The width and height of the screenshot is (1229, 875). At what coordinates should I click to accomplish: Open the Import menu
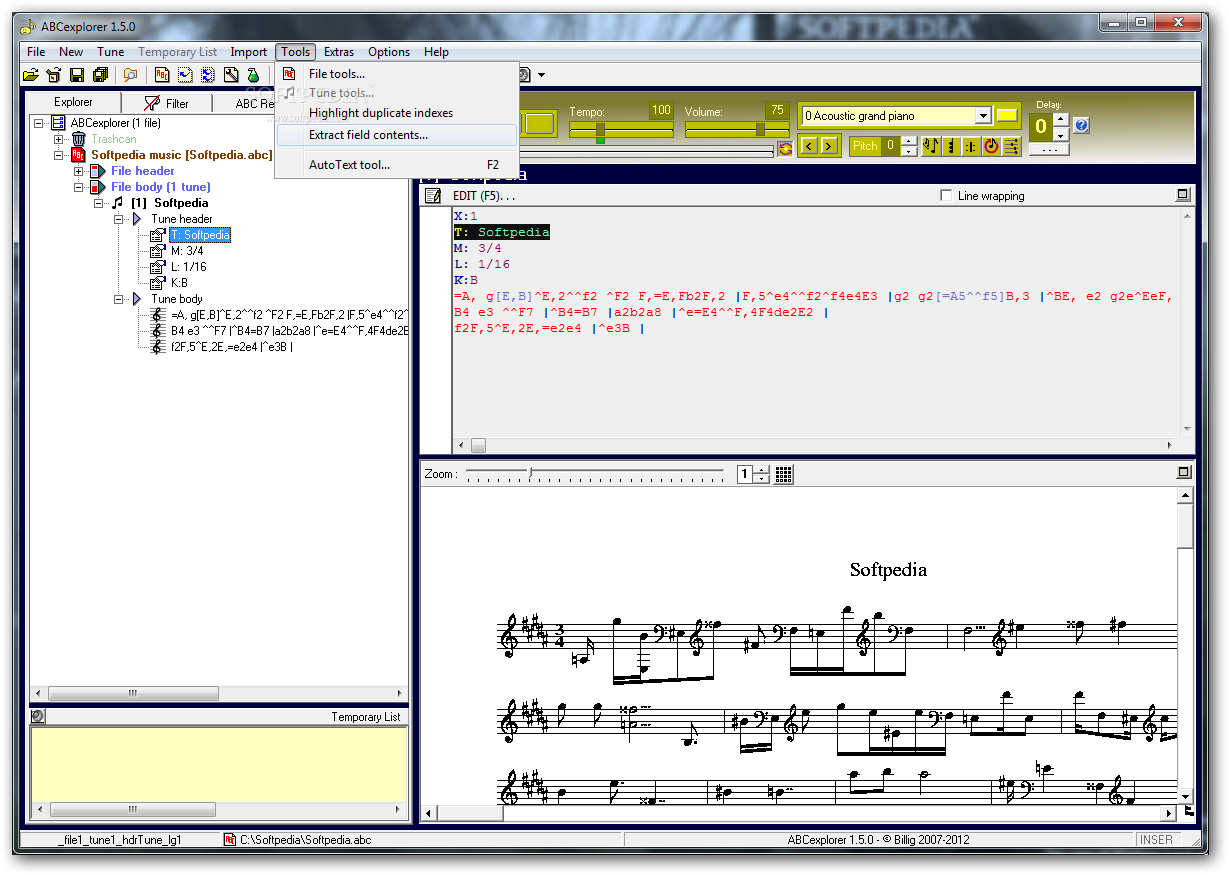point(249,52)
